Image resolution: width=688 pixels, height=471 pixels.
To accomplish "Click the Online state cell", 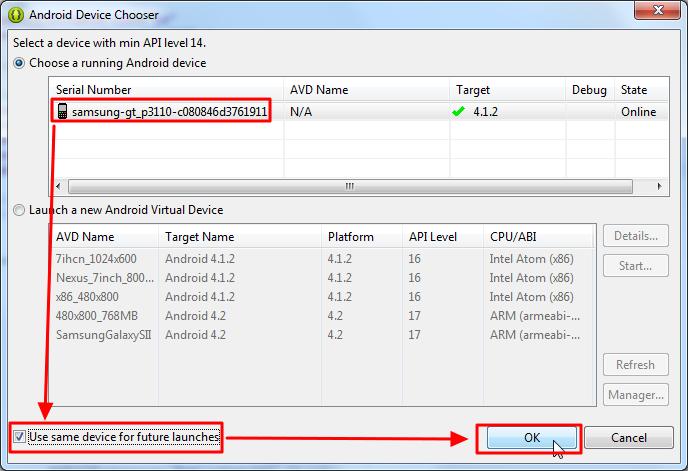I will pos(638,112).
